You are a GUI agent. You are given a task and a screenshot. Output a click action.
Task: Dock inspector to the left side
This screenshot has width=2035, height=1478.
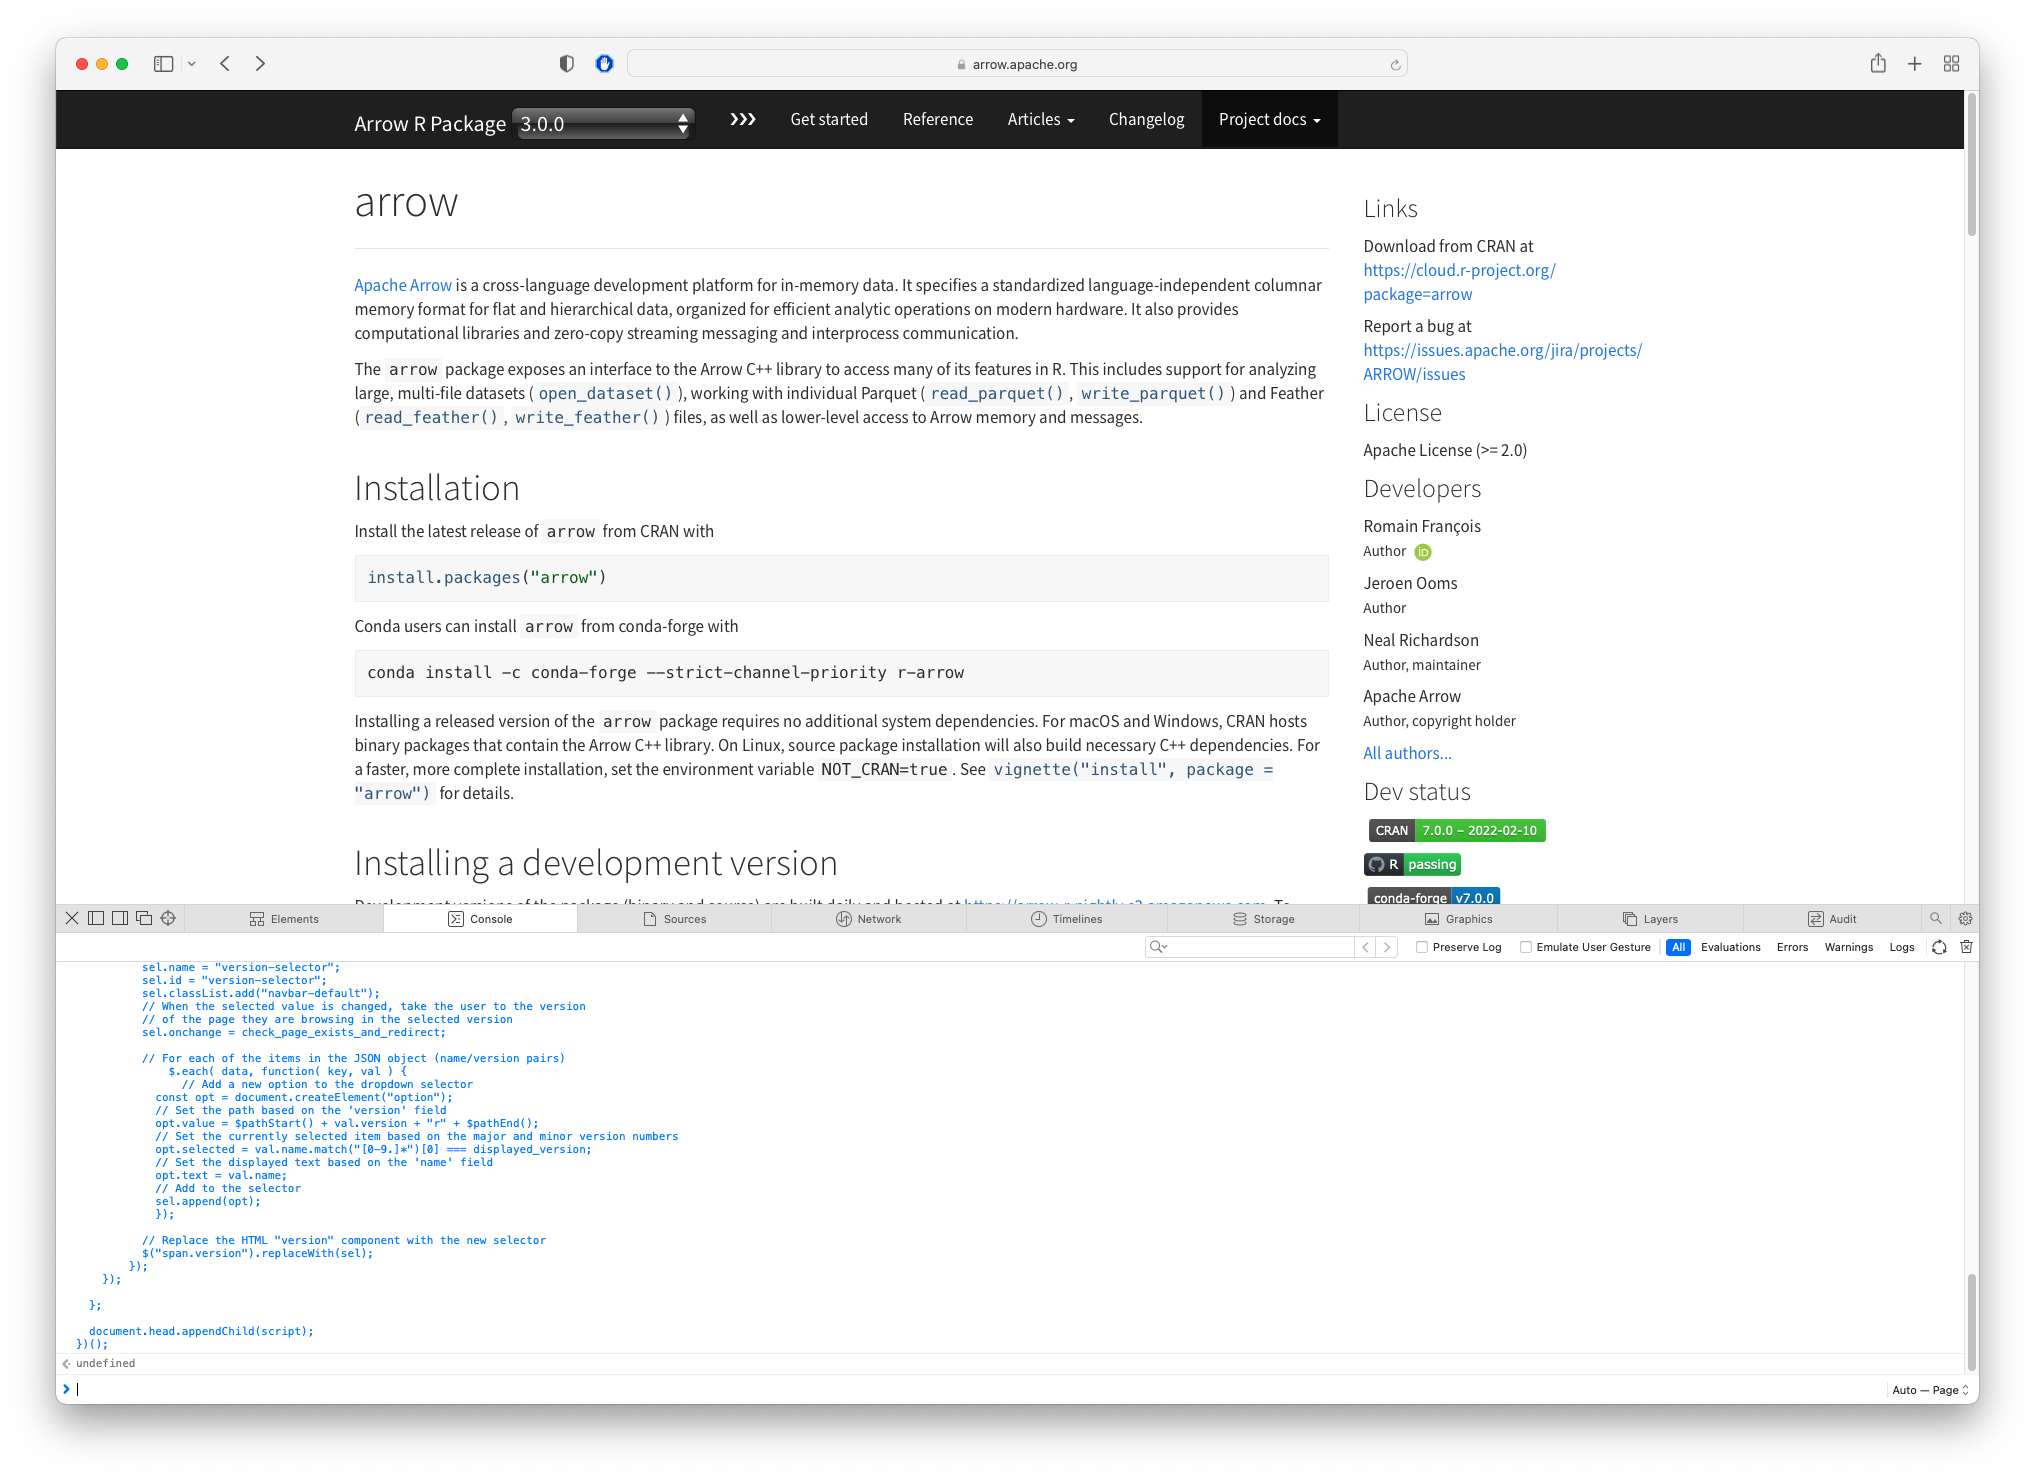[x=96, y=918]
